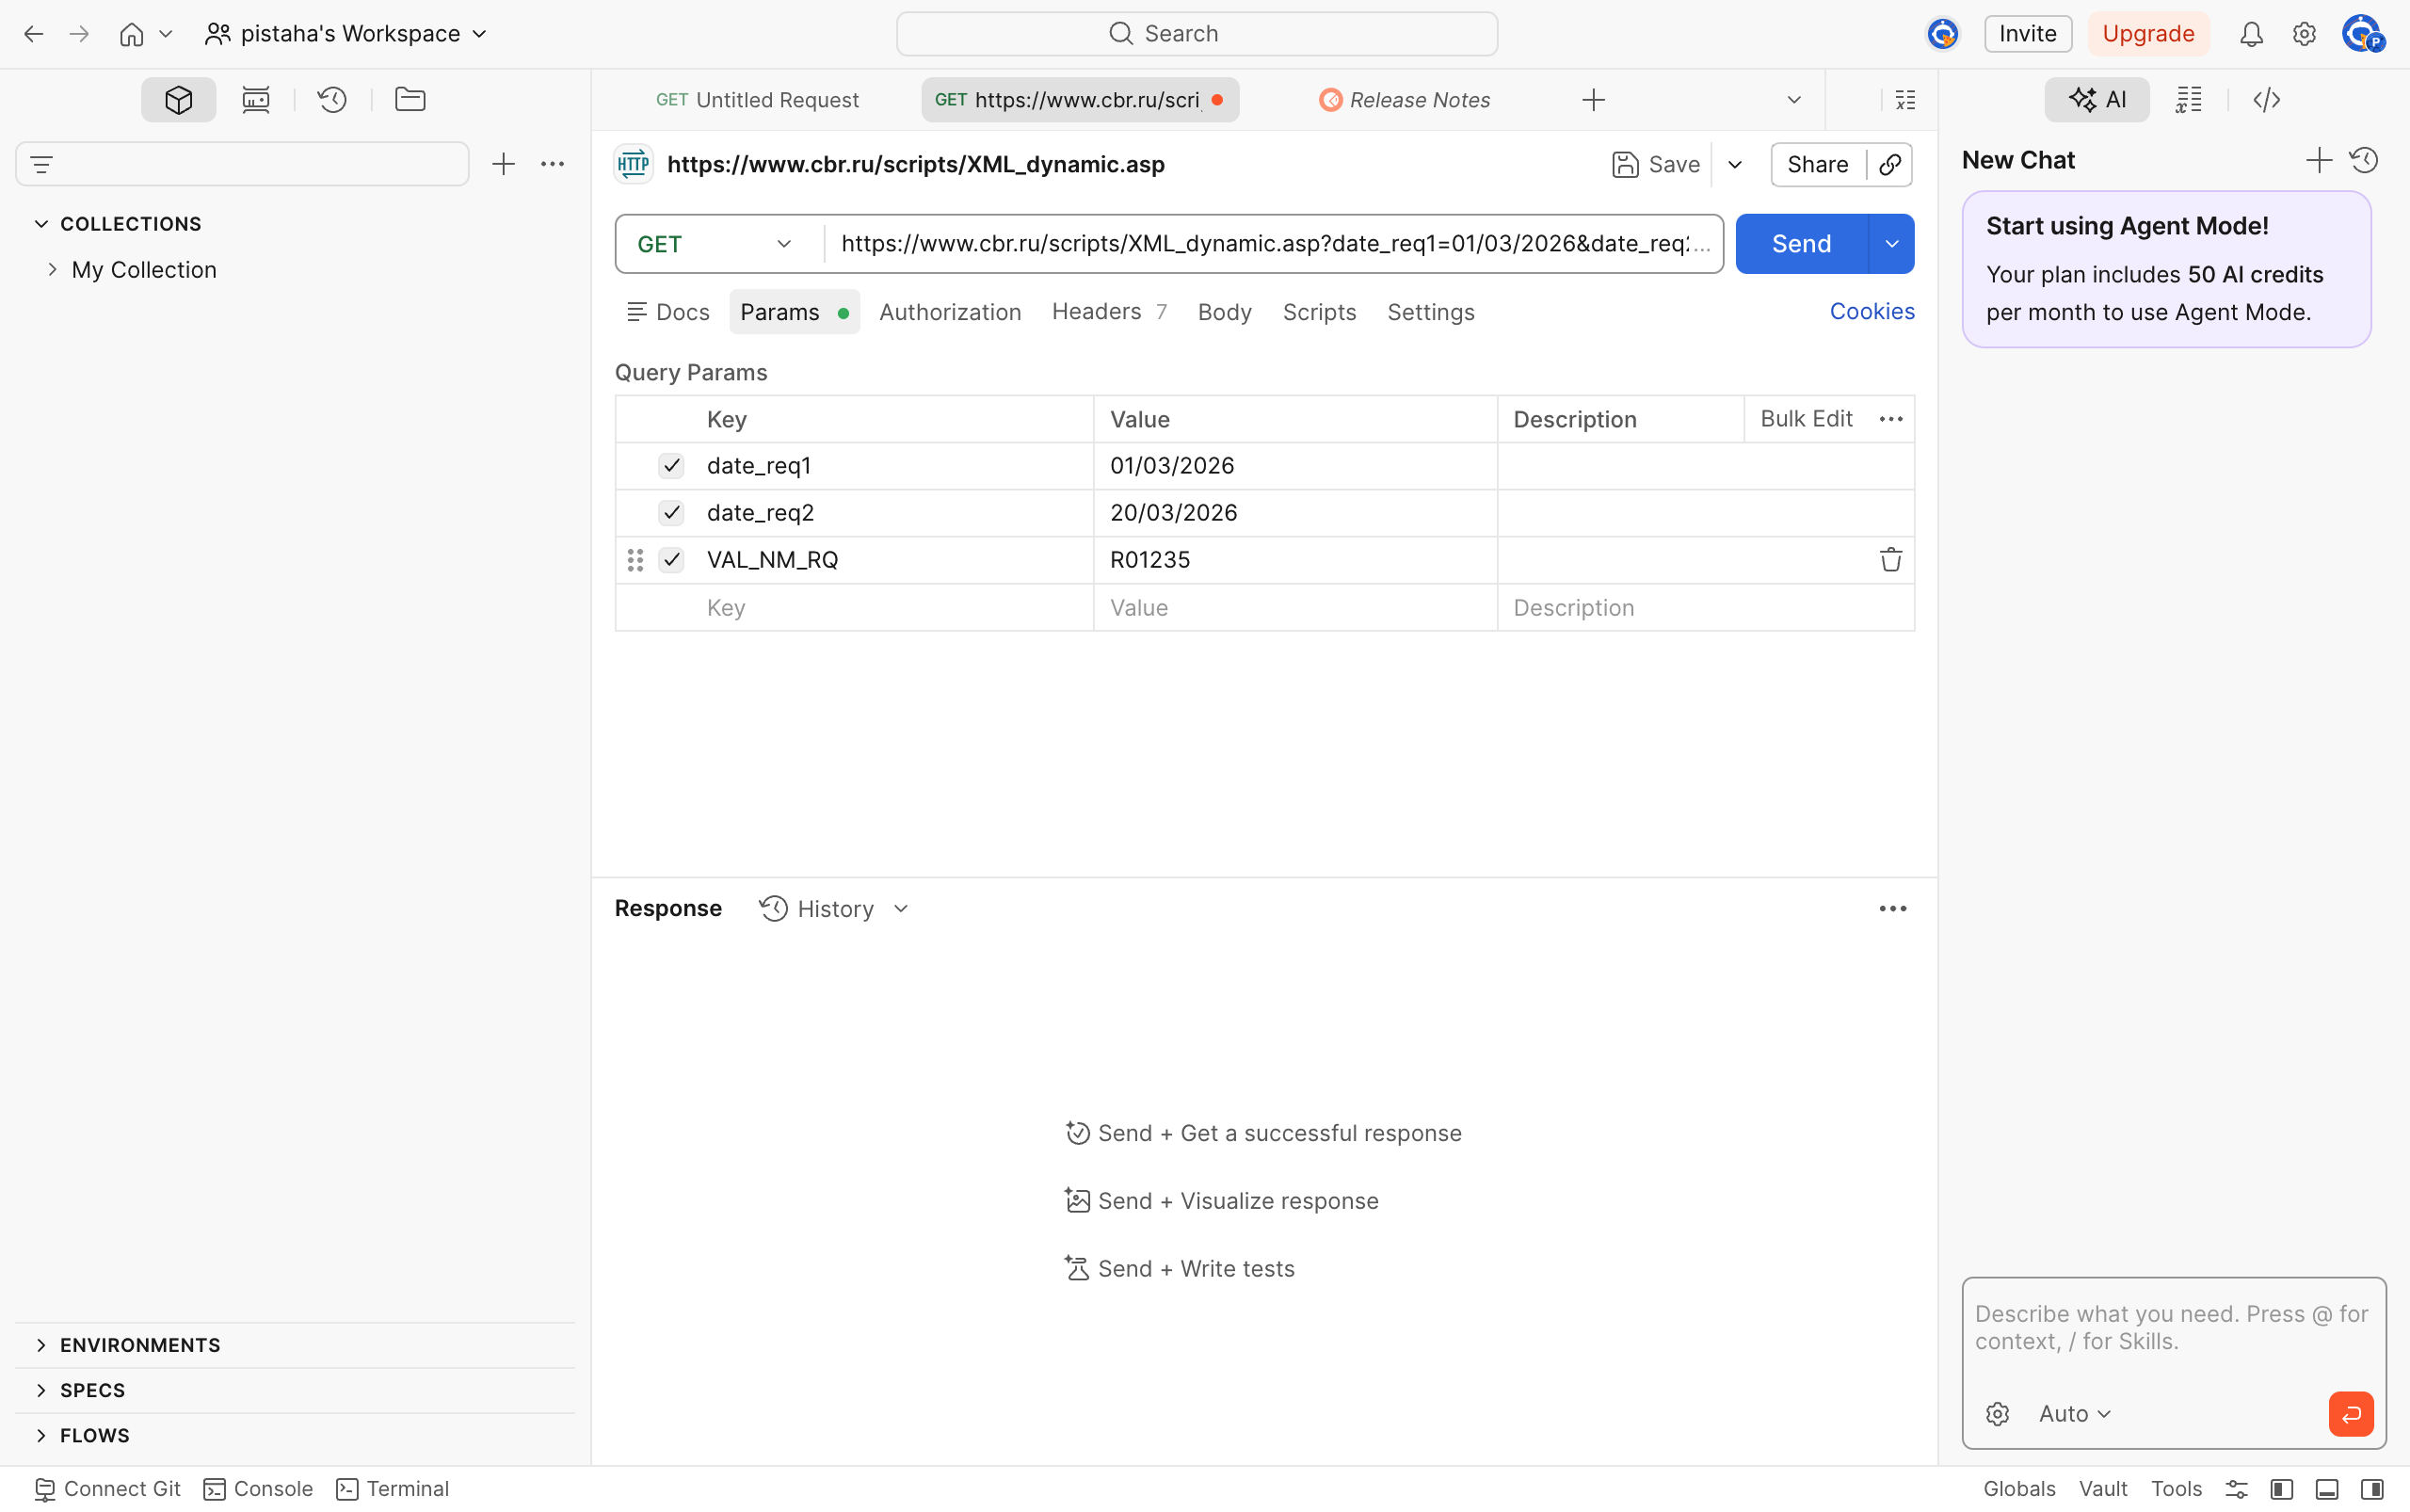Disable the date_req2 query parameter

pyautogui.click(x=671, y=512)
